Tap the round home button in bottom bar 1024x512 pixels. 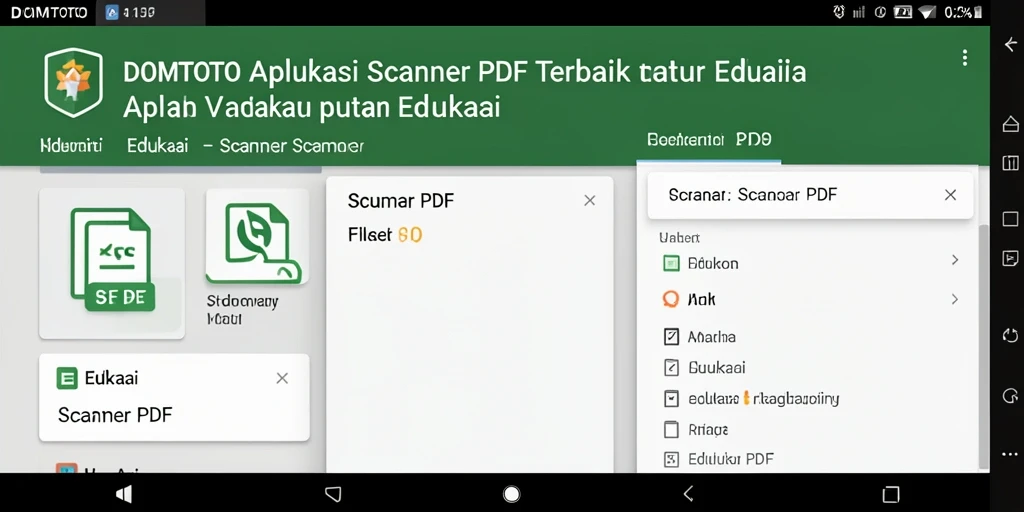coord(512,494)
